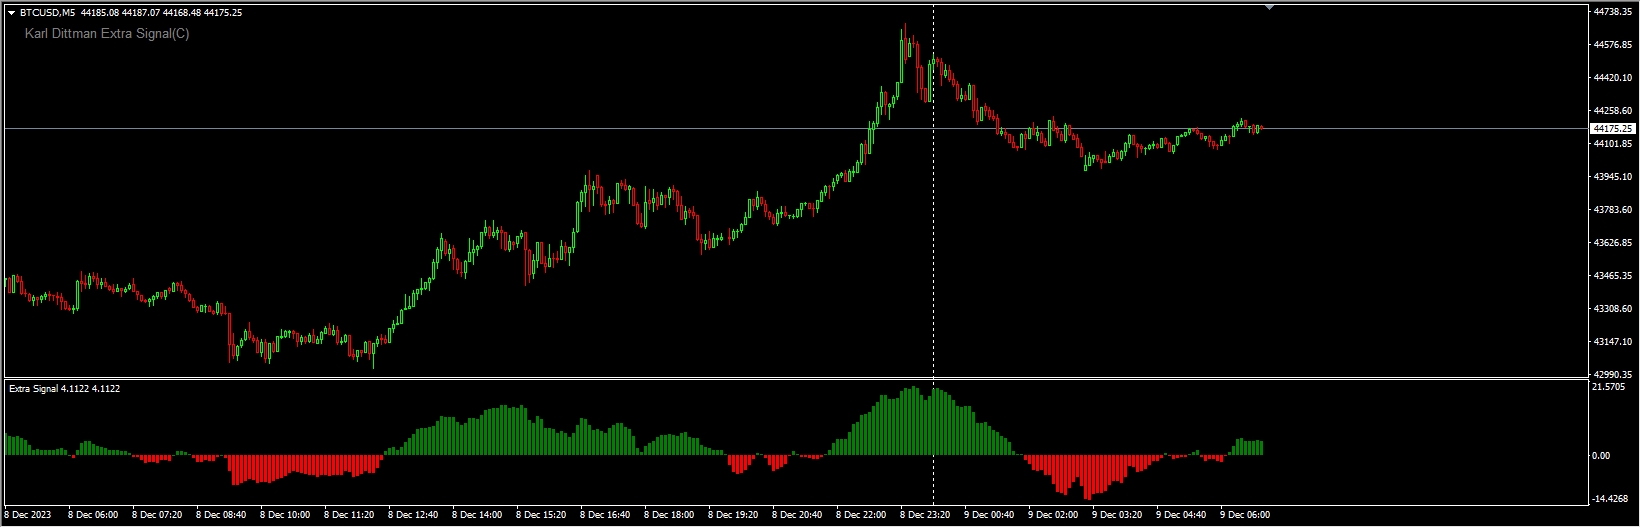This screenshot has width=1641, height=528.
Task: Click price axis label 43147.10
Action: (1612, 342)
